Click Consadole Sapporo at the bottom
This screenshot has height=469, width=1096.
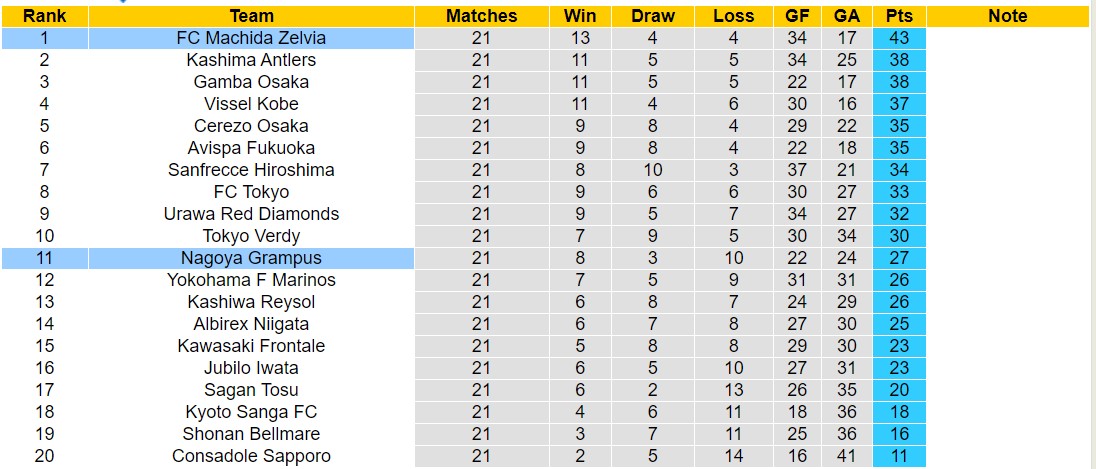click(251, 456)
